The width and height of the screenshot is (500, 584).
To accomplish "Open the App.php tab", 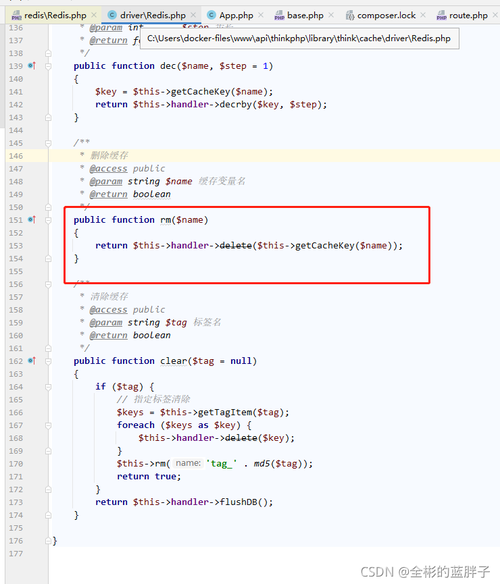I will pyautogui.click(x=236, y=15).
